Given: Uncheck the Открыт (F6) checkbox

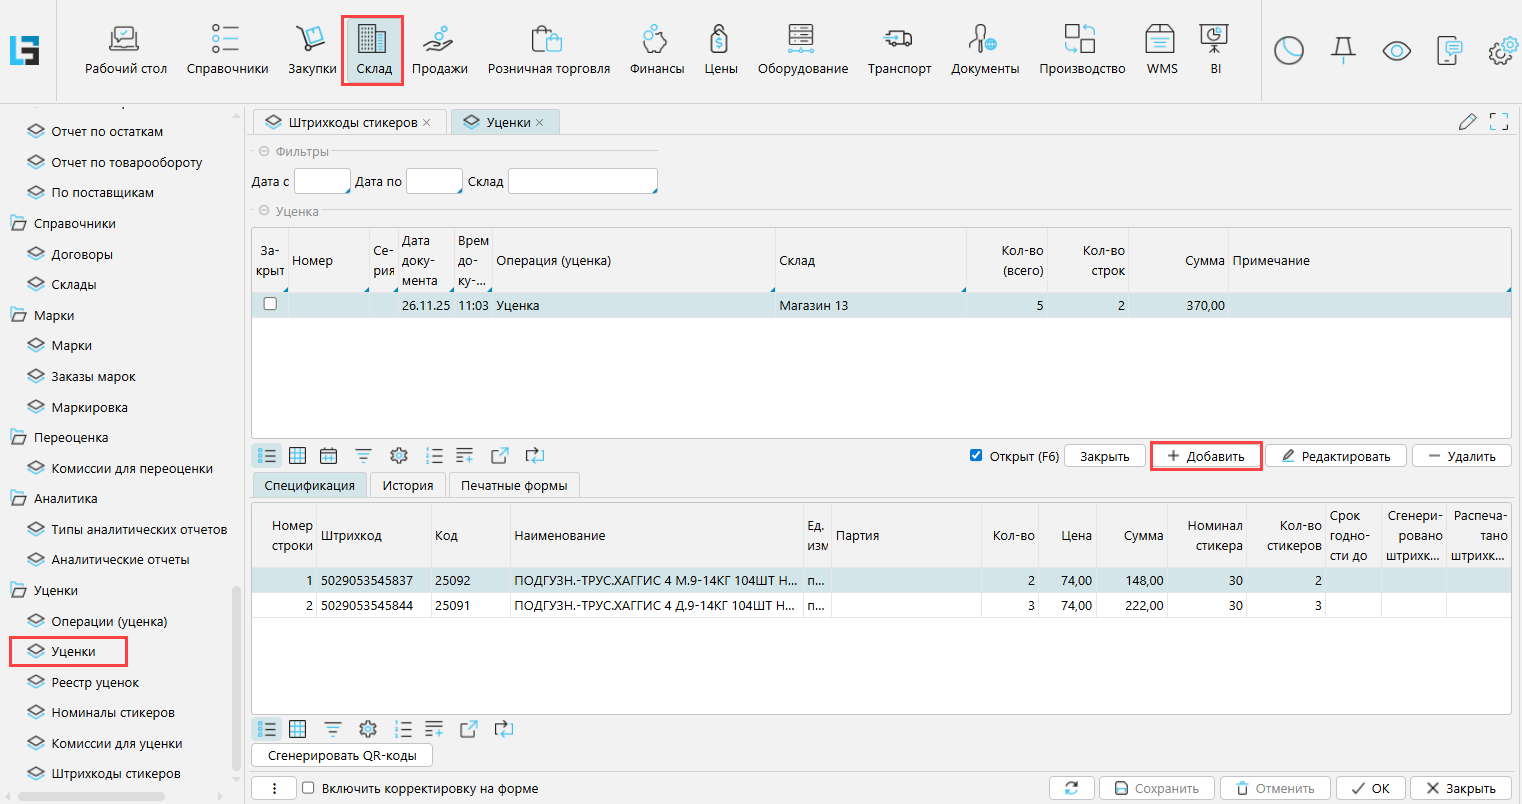Looking at the screenshot, I should pos(976,456).
